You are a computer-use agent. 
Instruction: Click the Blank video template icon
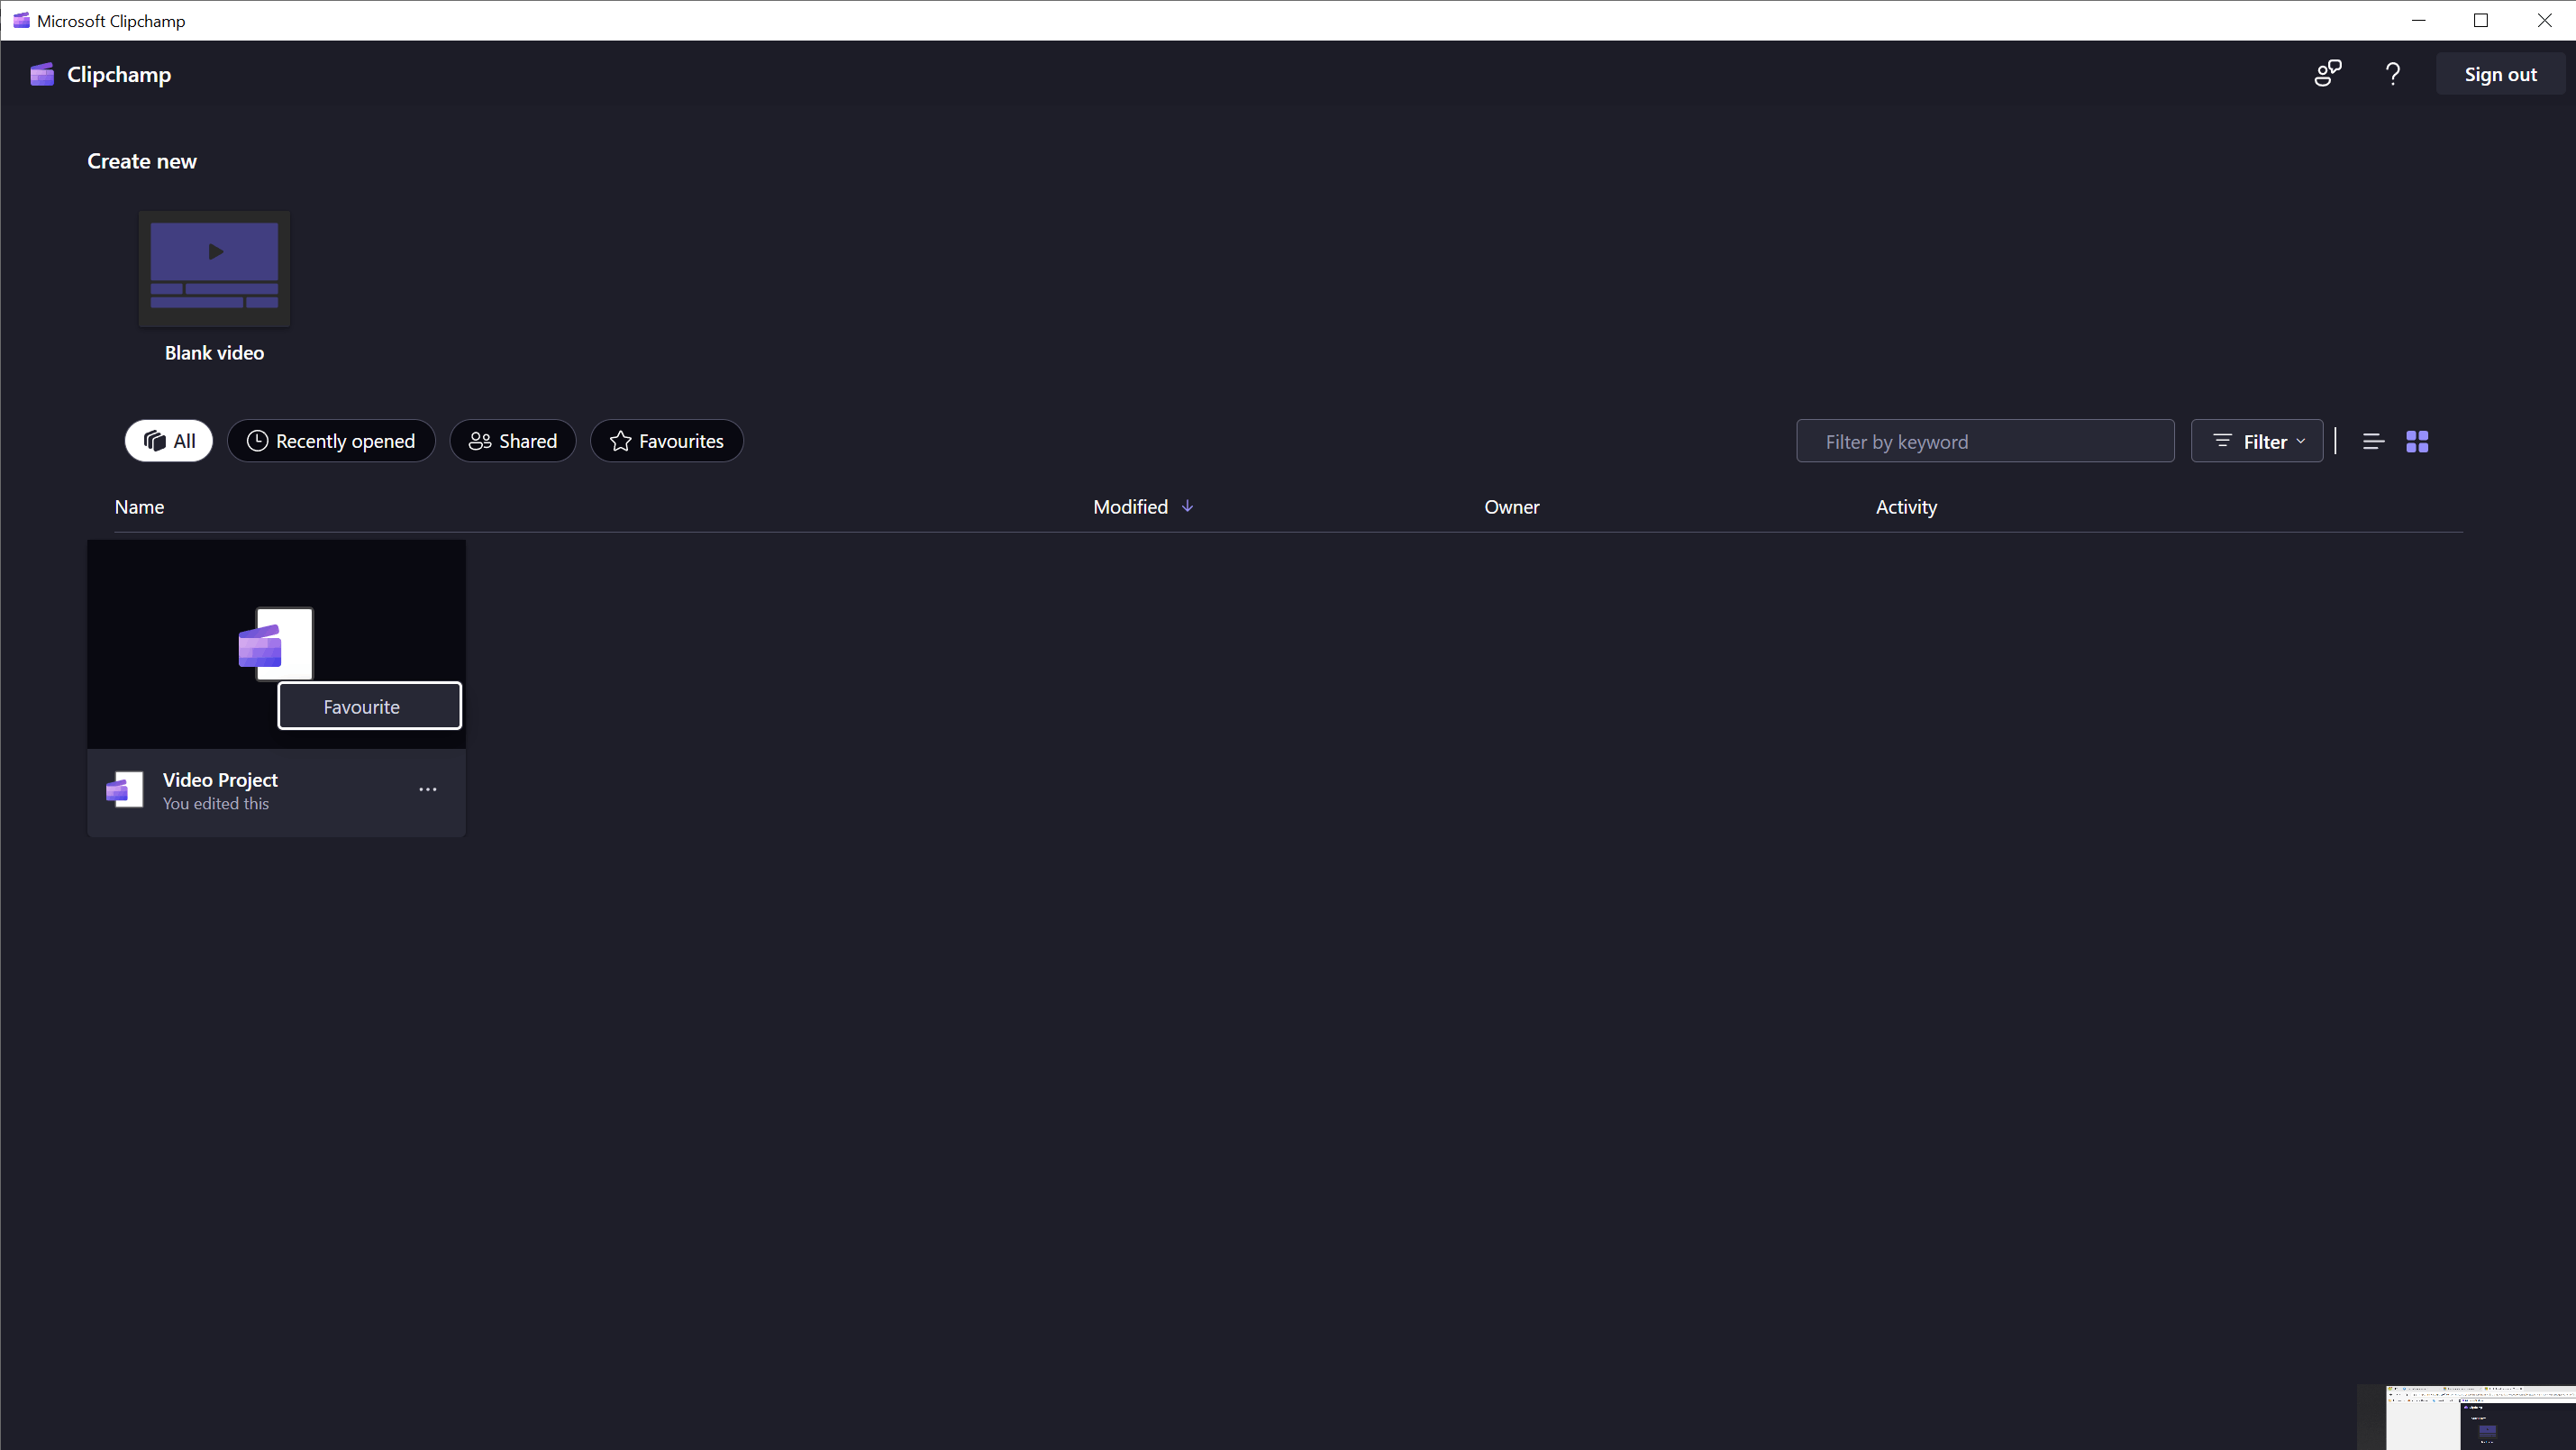tap(214, 267)
